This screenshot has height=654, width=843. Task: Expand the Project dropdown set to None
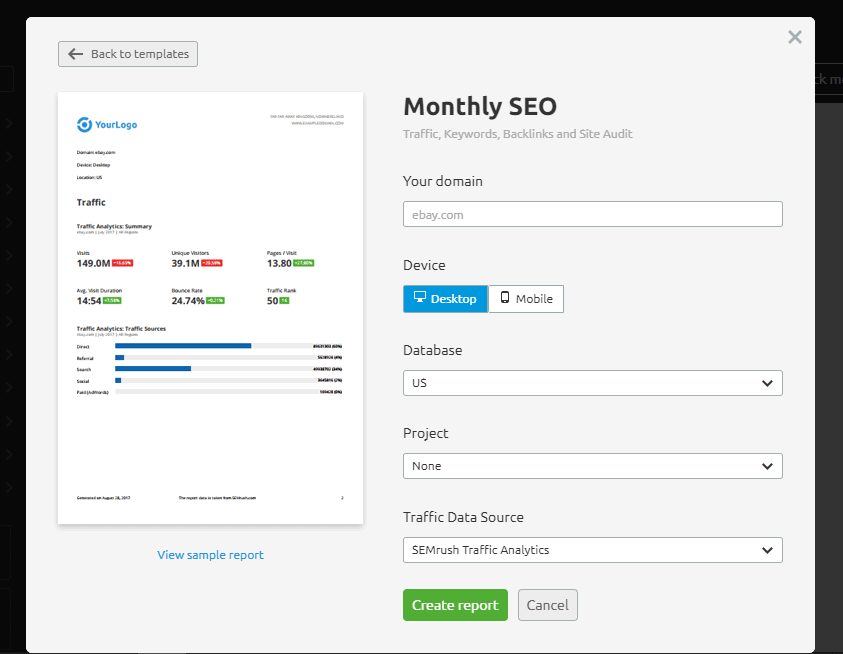pos(592,466)
